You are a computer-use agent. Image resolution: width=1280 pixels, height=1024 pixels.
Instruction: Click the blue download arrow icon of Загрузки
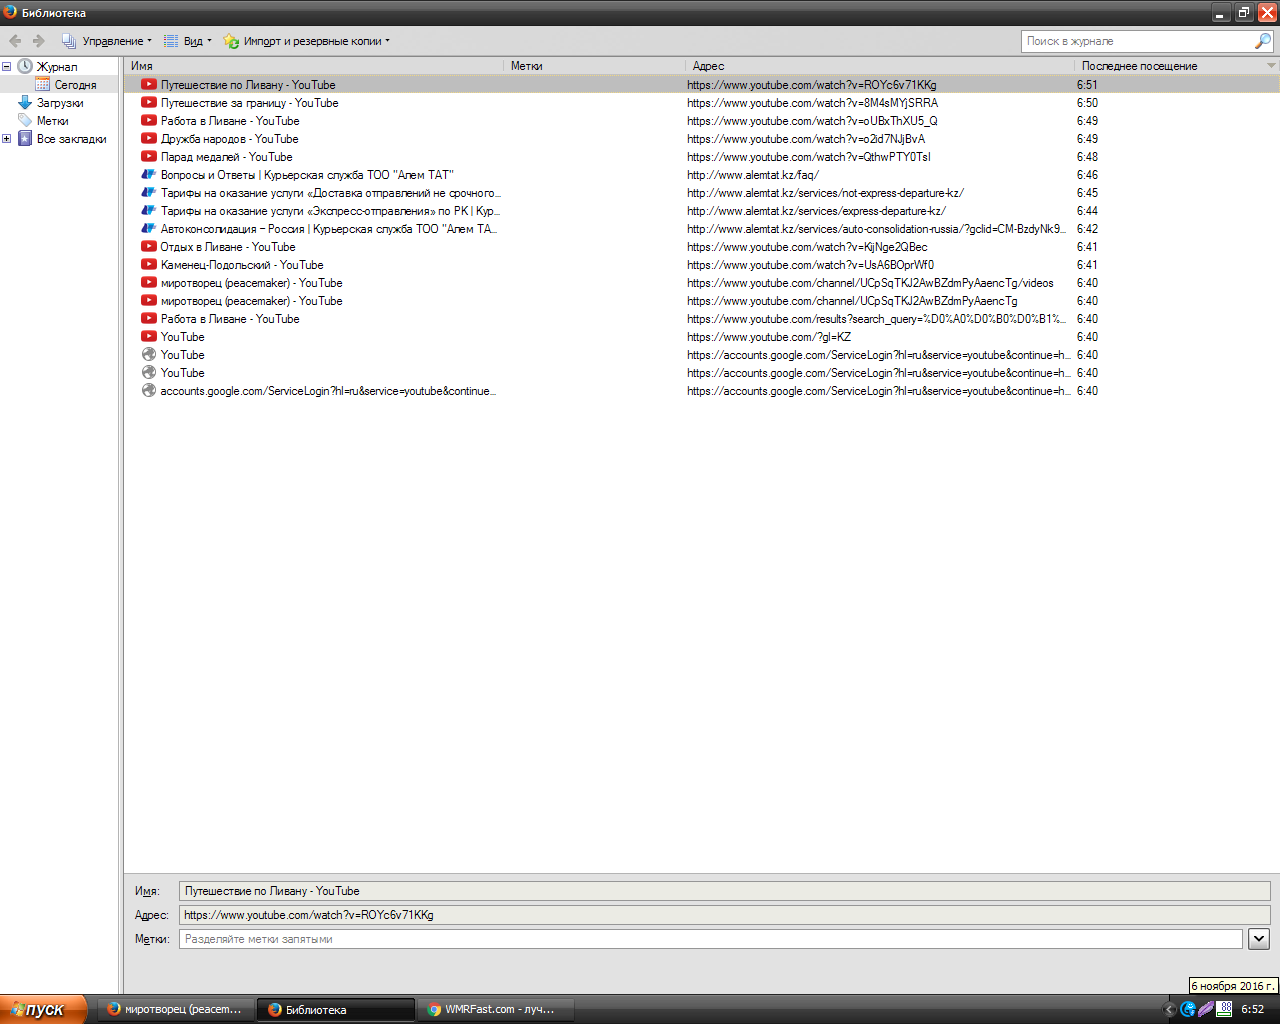(x=25, y=102)
